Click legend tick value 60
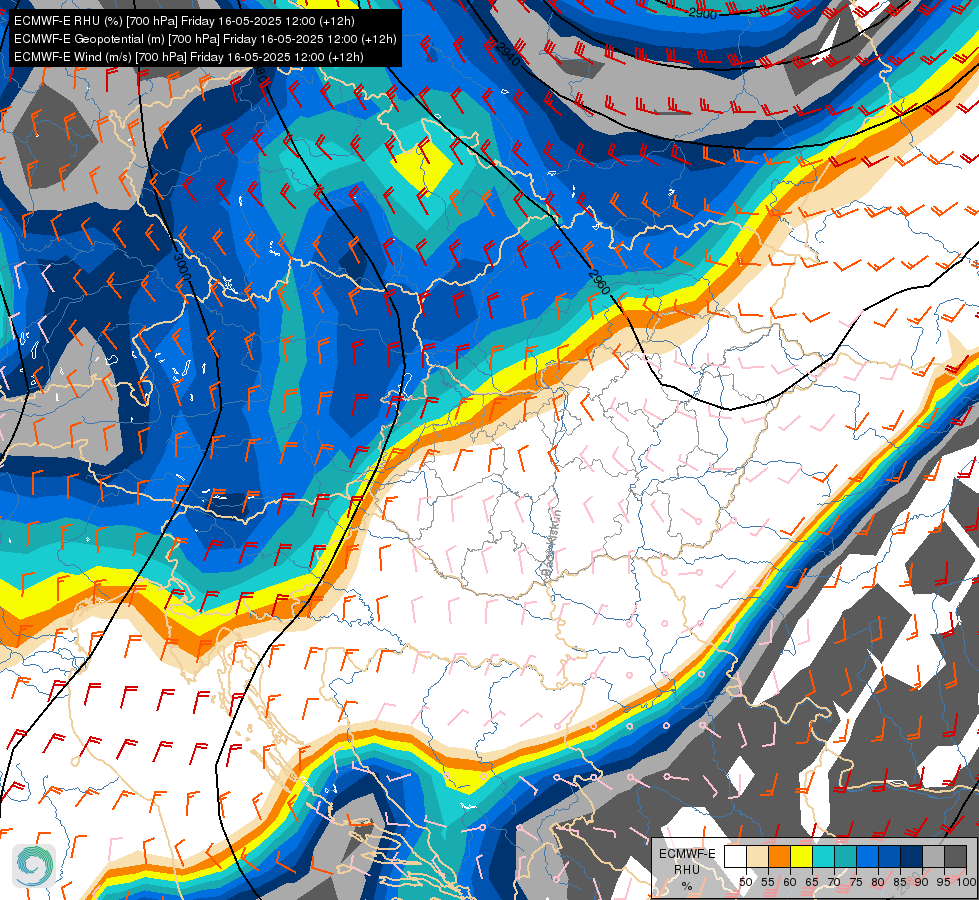The height and width of the screenshot is (900, 979). tap(790, 882)
